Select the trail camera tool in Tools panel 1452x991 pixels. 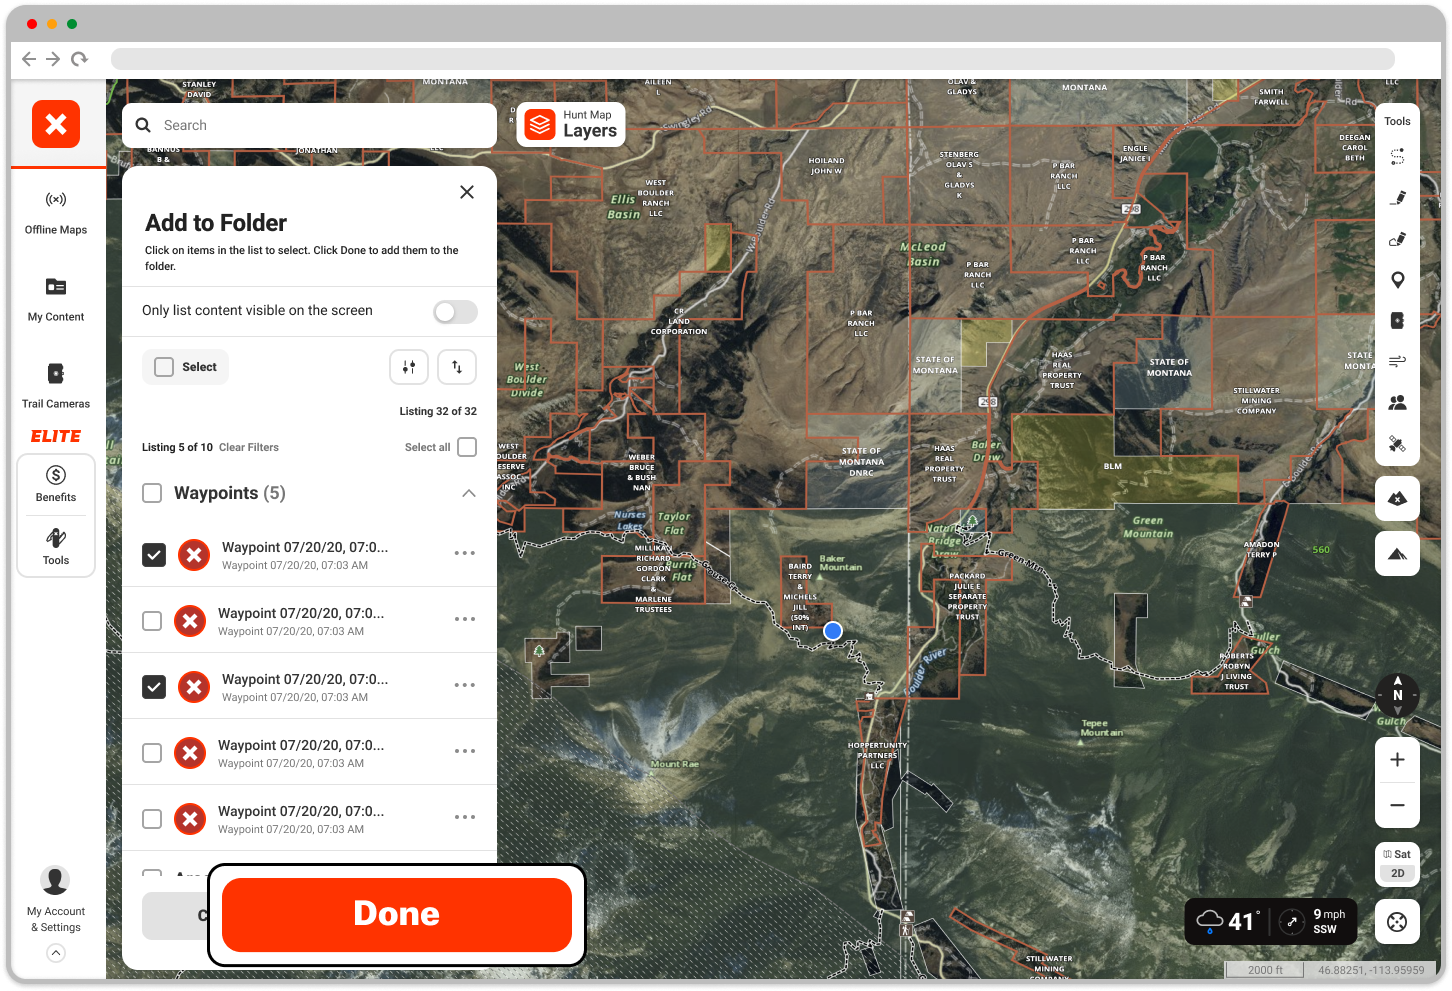tap(1397, 321)
